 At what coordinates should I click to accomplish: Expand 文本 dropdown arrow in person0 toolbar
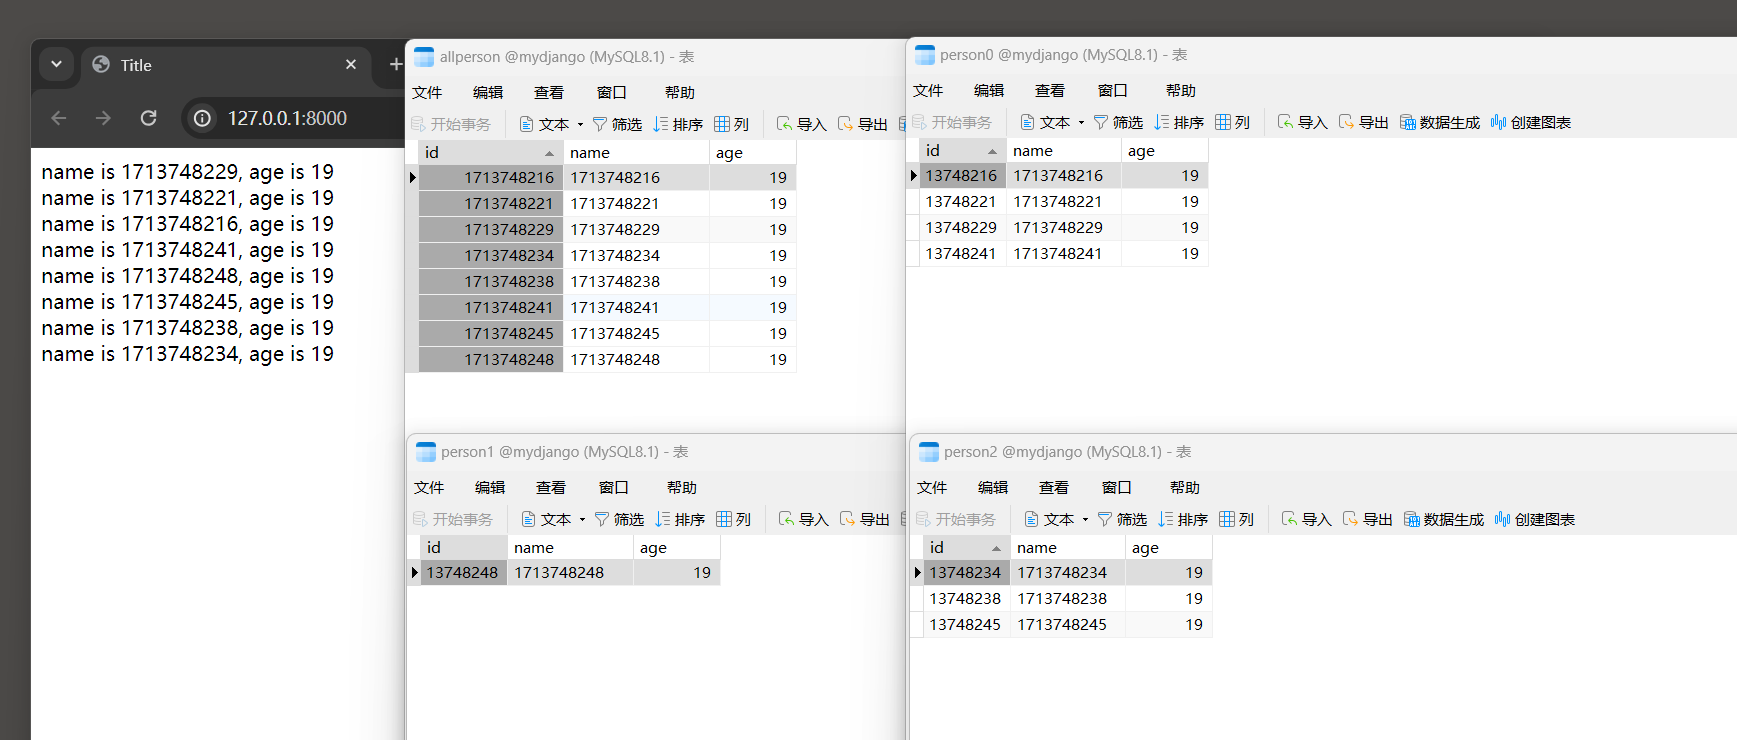tap(1081, 122)
